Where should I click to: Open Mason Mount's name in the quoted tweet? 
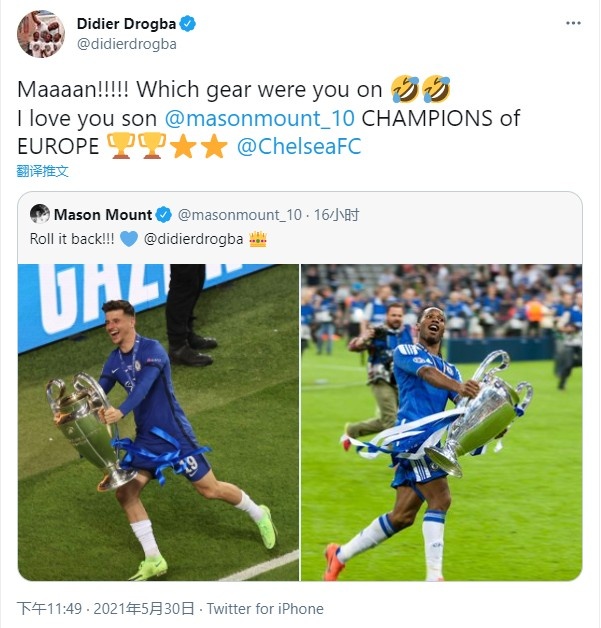pyautogui.click(x=103, y=214)
